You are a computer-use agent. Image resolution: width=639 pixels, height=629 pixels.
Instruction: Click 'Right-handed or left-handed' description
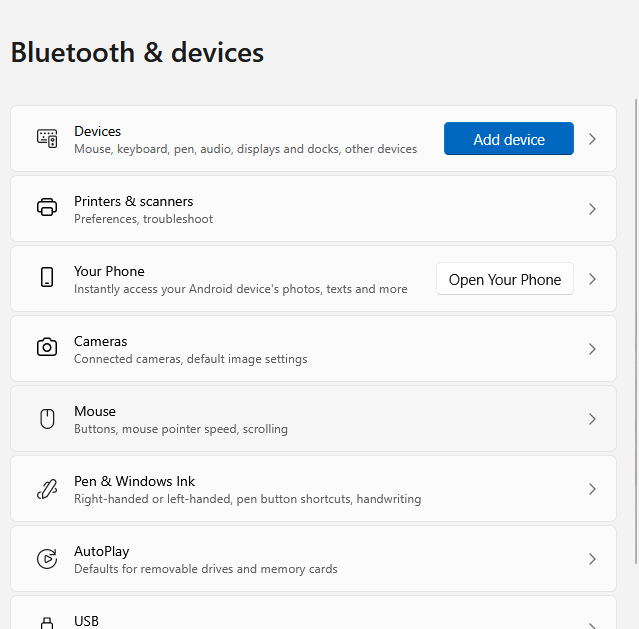coord(248,499)
